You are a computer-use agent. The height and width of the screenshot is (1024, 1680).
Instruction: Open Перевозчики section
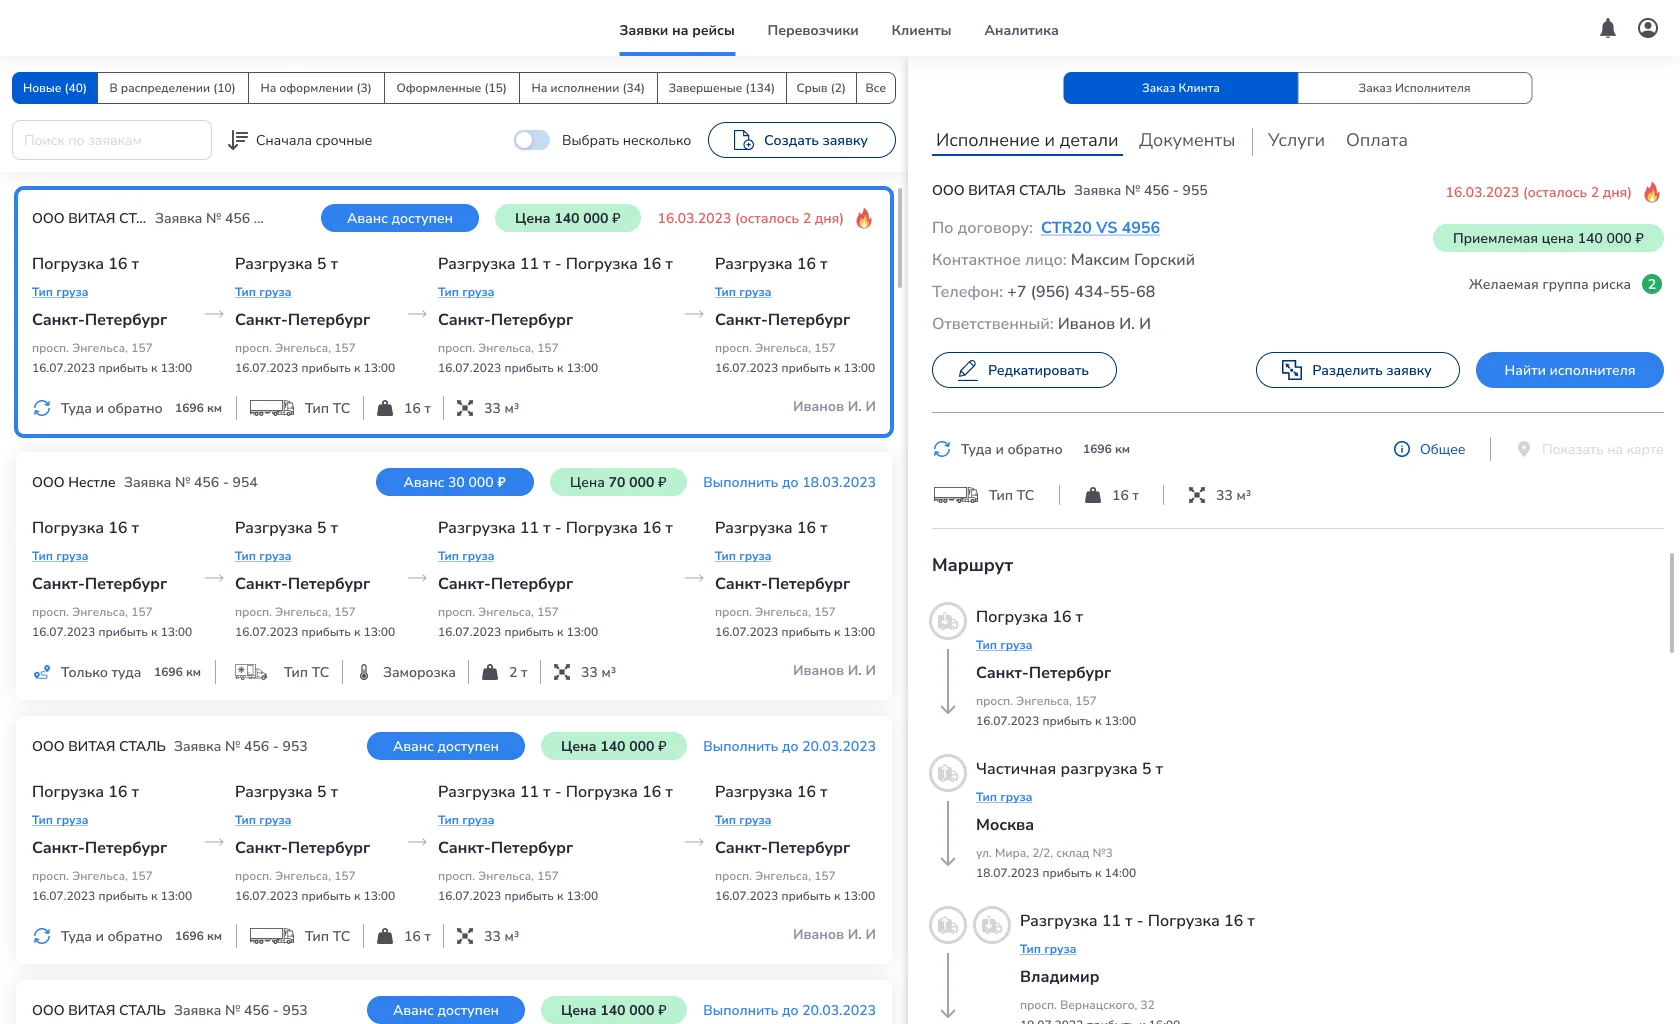click(813, 30)
